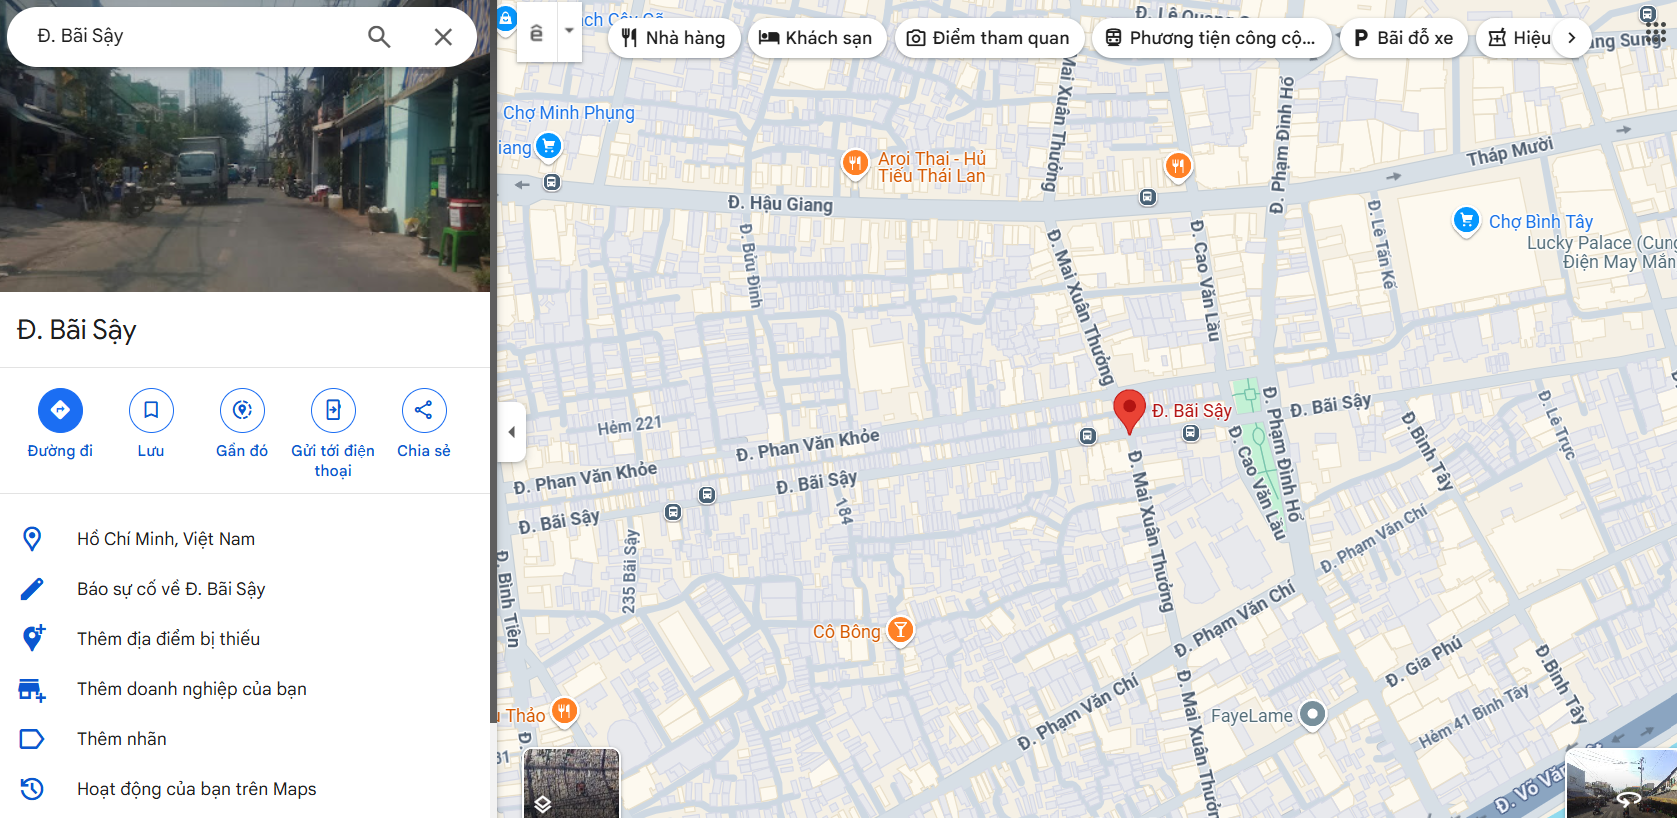Click the FayeLame place marker
1677x818 pixels.
click(1312, 715)
